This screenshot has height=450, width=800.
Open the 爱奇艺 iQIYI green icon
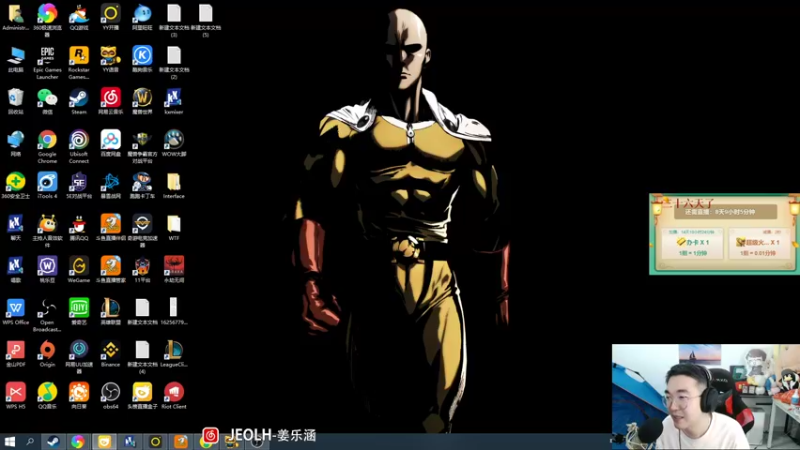pyautogui.click(x=79, y=312)
